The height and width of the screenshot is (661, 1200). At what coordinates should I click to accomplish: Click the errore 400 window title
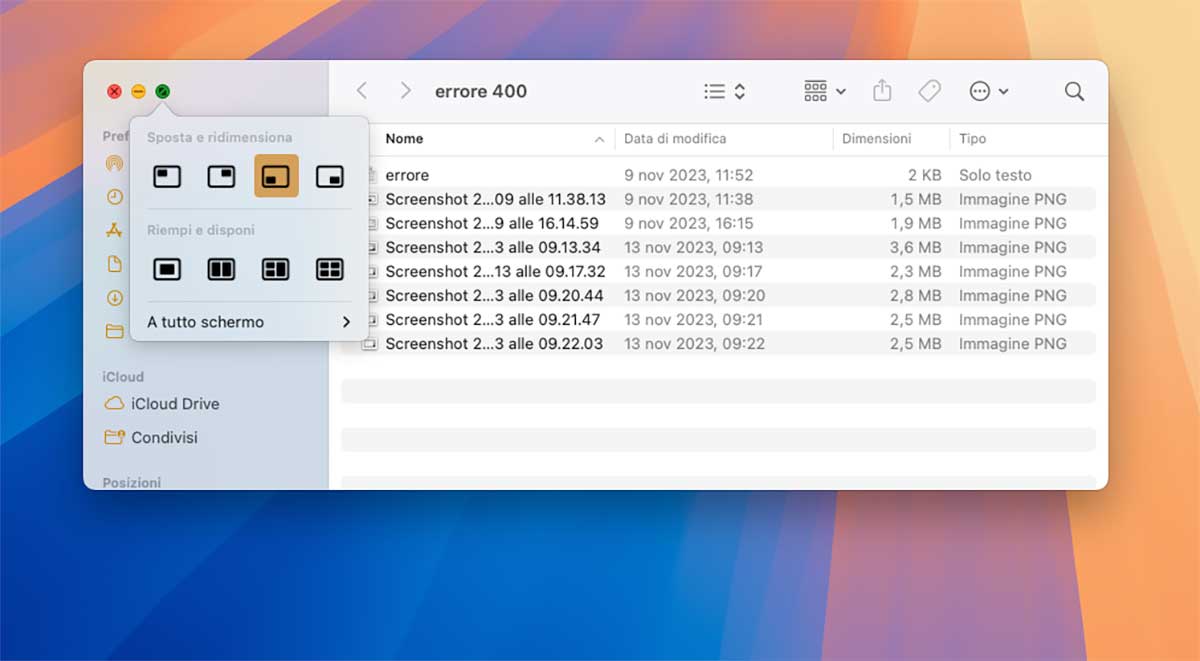[481, 91]
